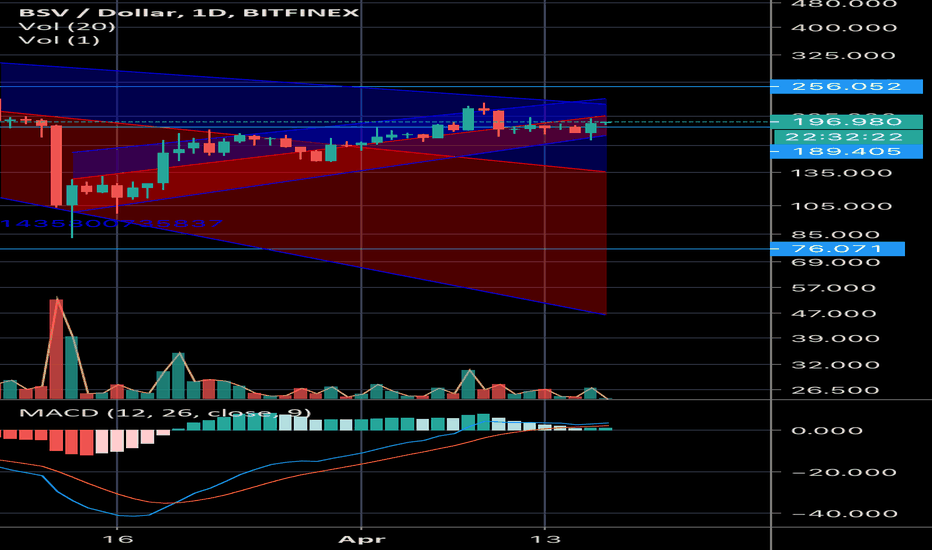
Task: Click the Apr date label
Action: (x=361, y=539)
